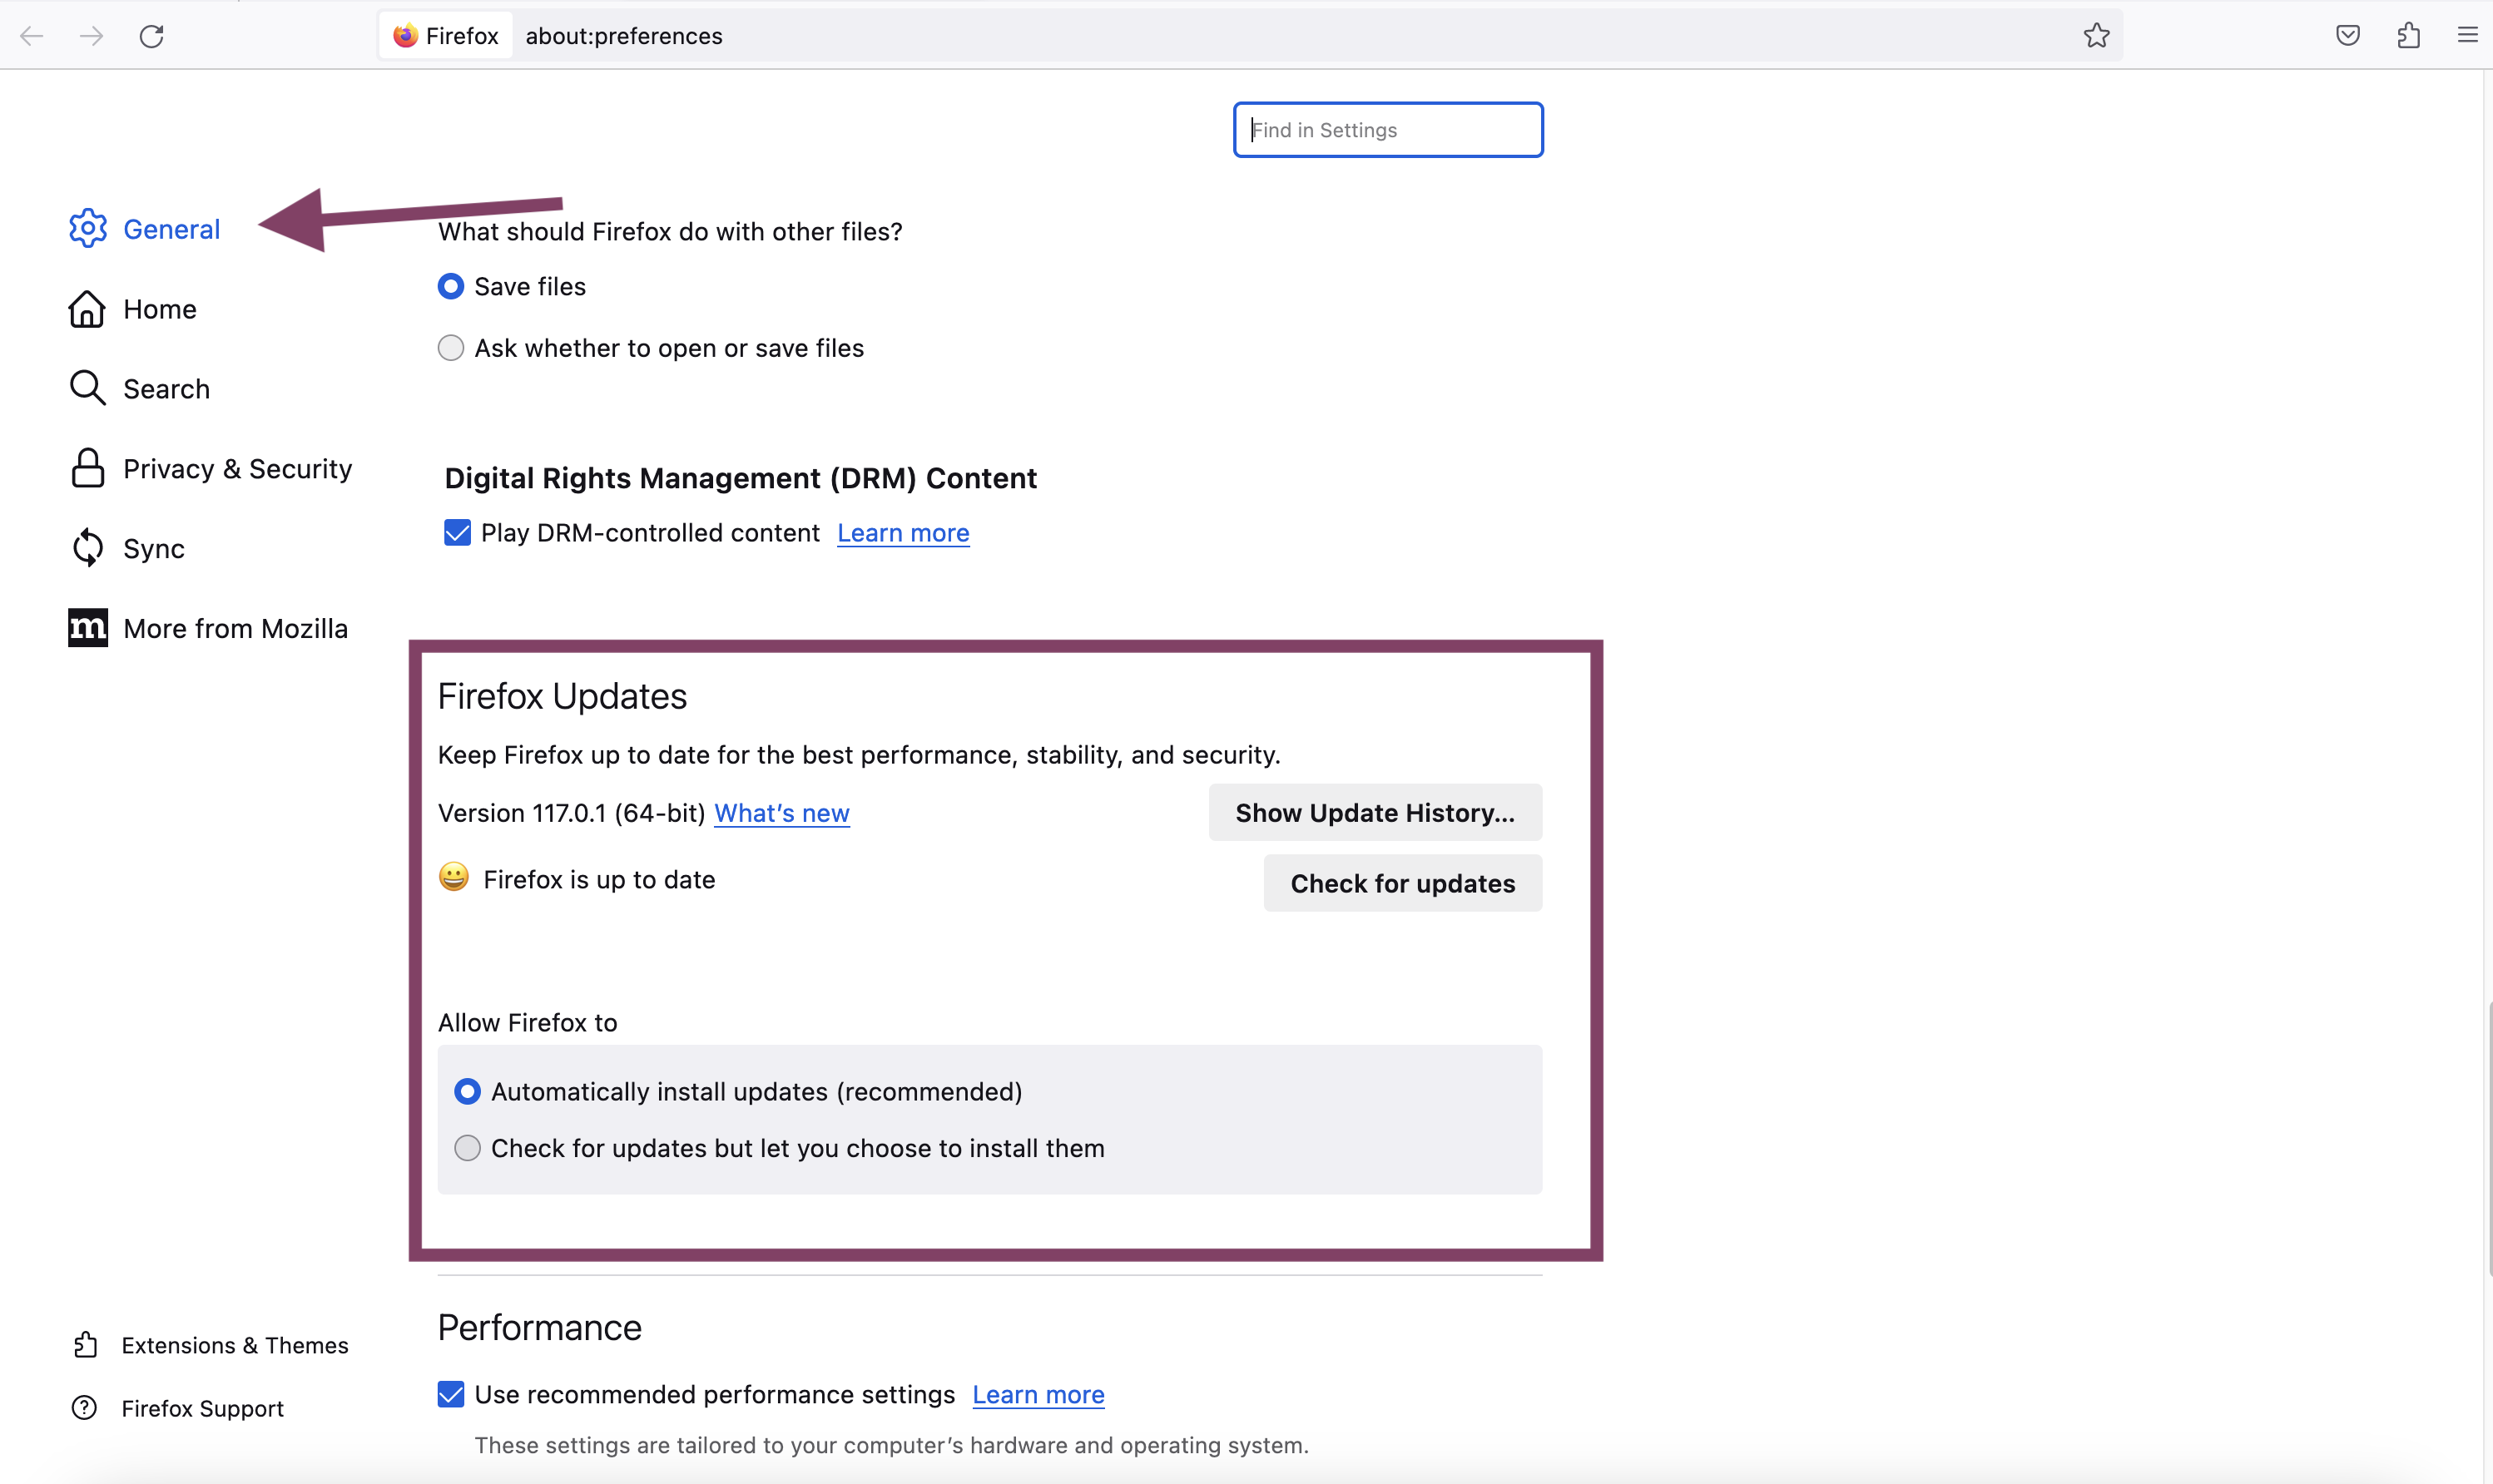Click the Performance heading
The image size is (2493, 1484).
[x=540, y=1327]
